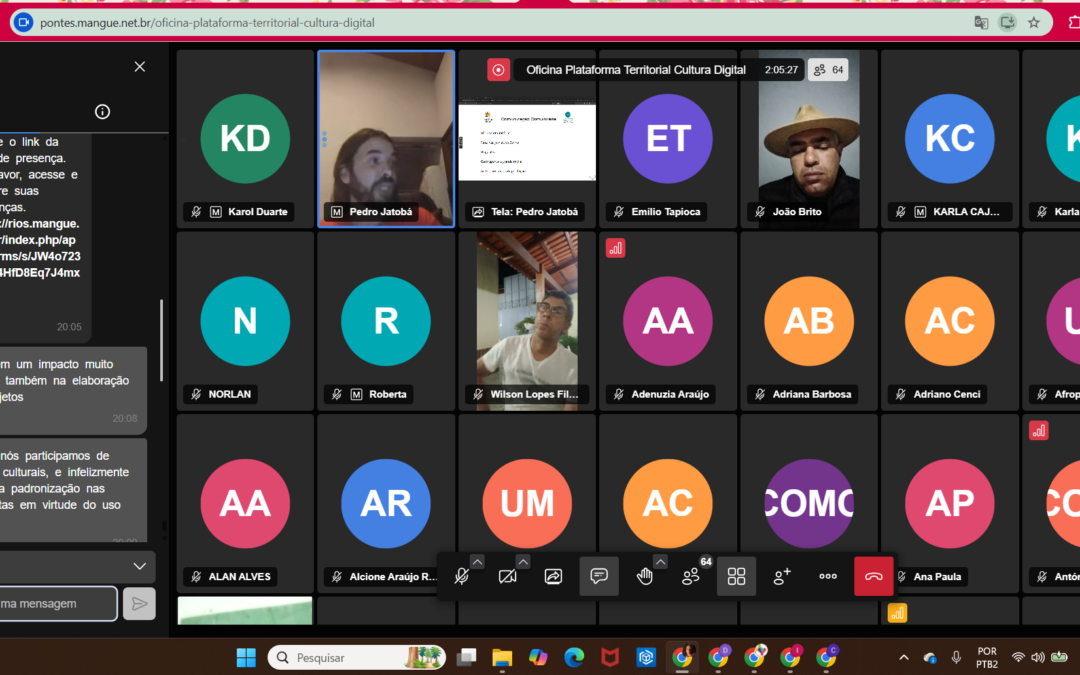Viewport: 1080px width, 675px height.
Task: Click the ET avatar of Emilio Tapioca
Action: pos(667,138)
